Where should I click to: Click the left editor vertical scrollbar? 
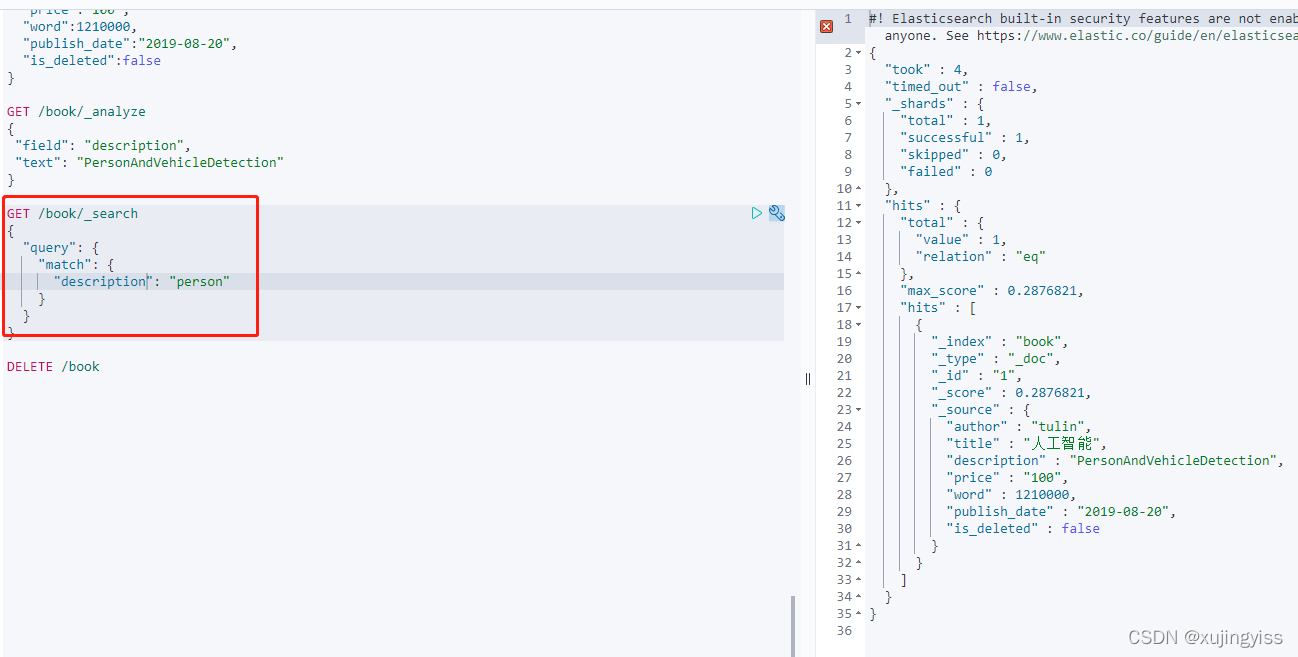coord(794,626)
